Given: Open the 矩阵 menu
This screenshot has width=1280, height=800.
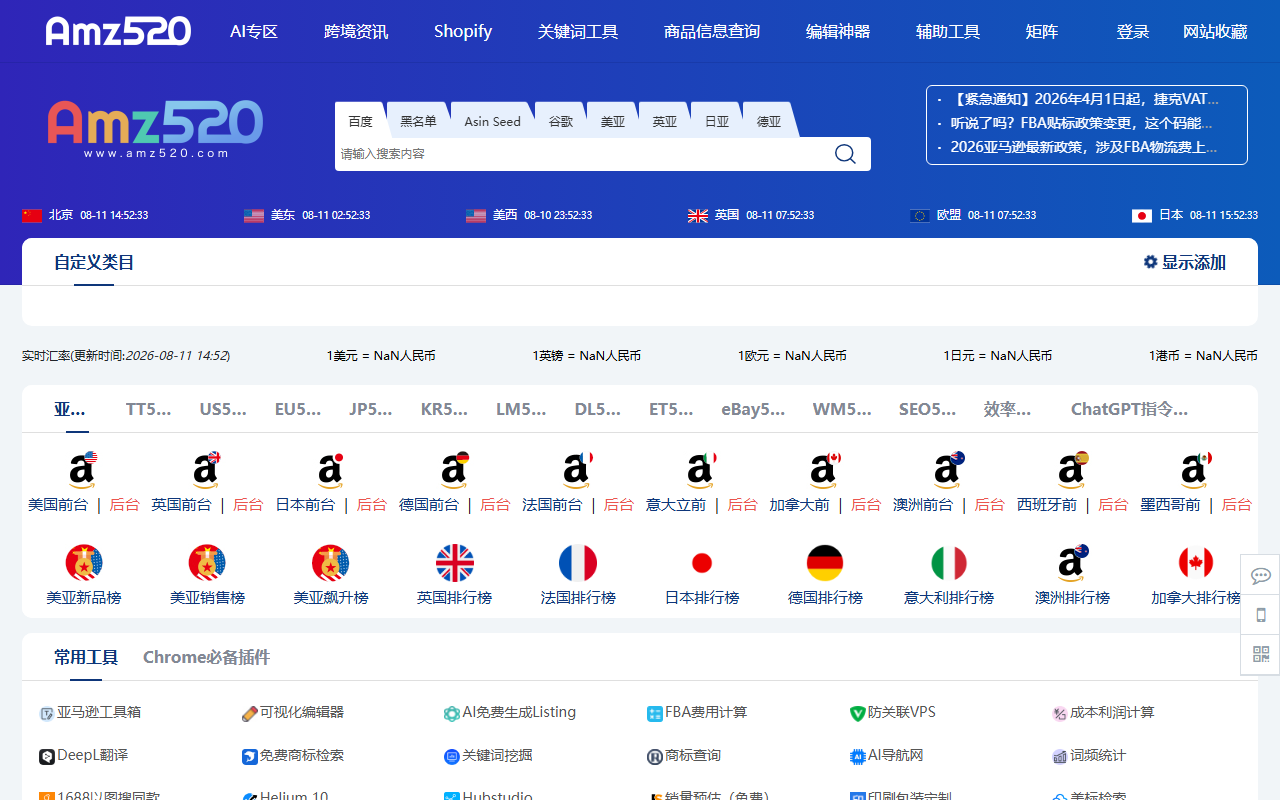Looking at the screenshot, I should (x=1042, y=31).
